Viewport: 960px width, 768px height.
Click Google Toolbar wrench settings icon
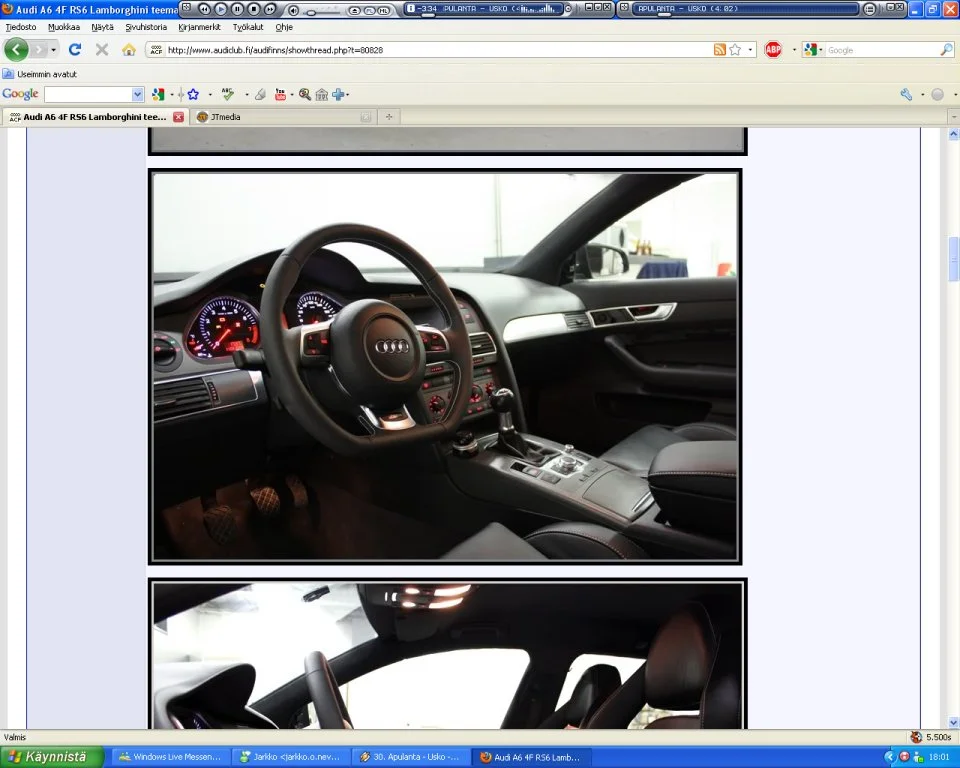click(906, 94)
